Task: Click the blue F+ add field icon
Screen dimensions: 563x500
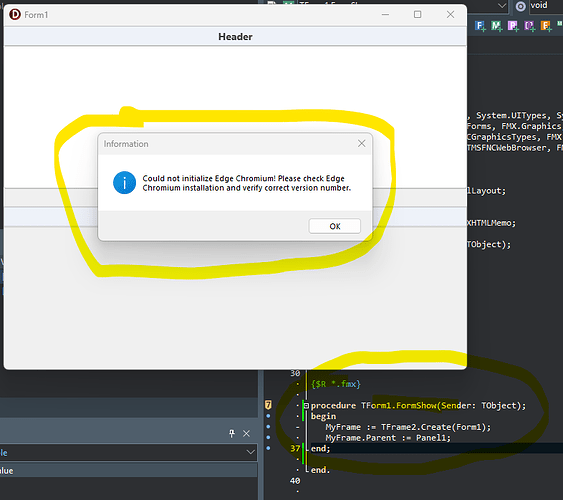Action: click(480, 26)
